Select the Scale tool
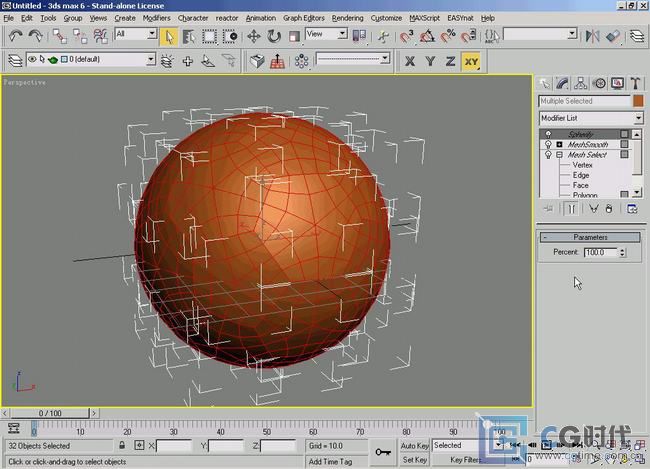Image resolution: width=650 pixels, height=469 pixels. [x=294, y=36]
